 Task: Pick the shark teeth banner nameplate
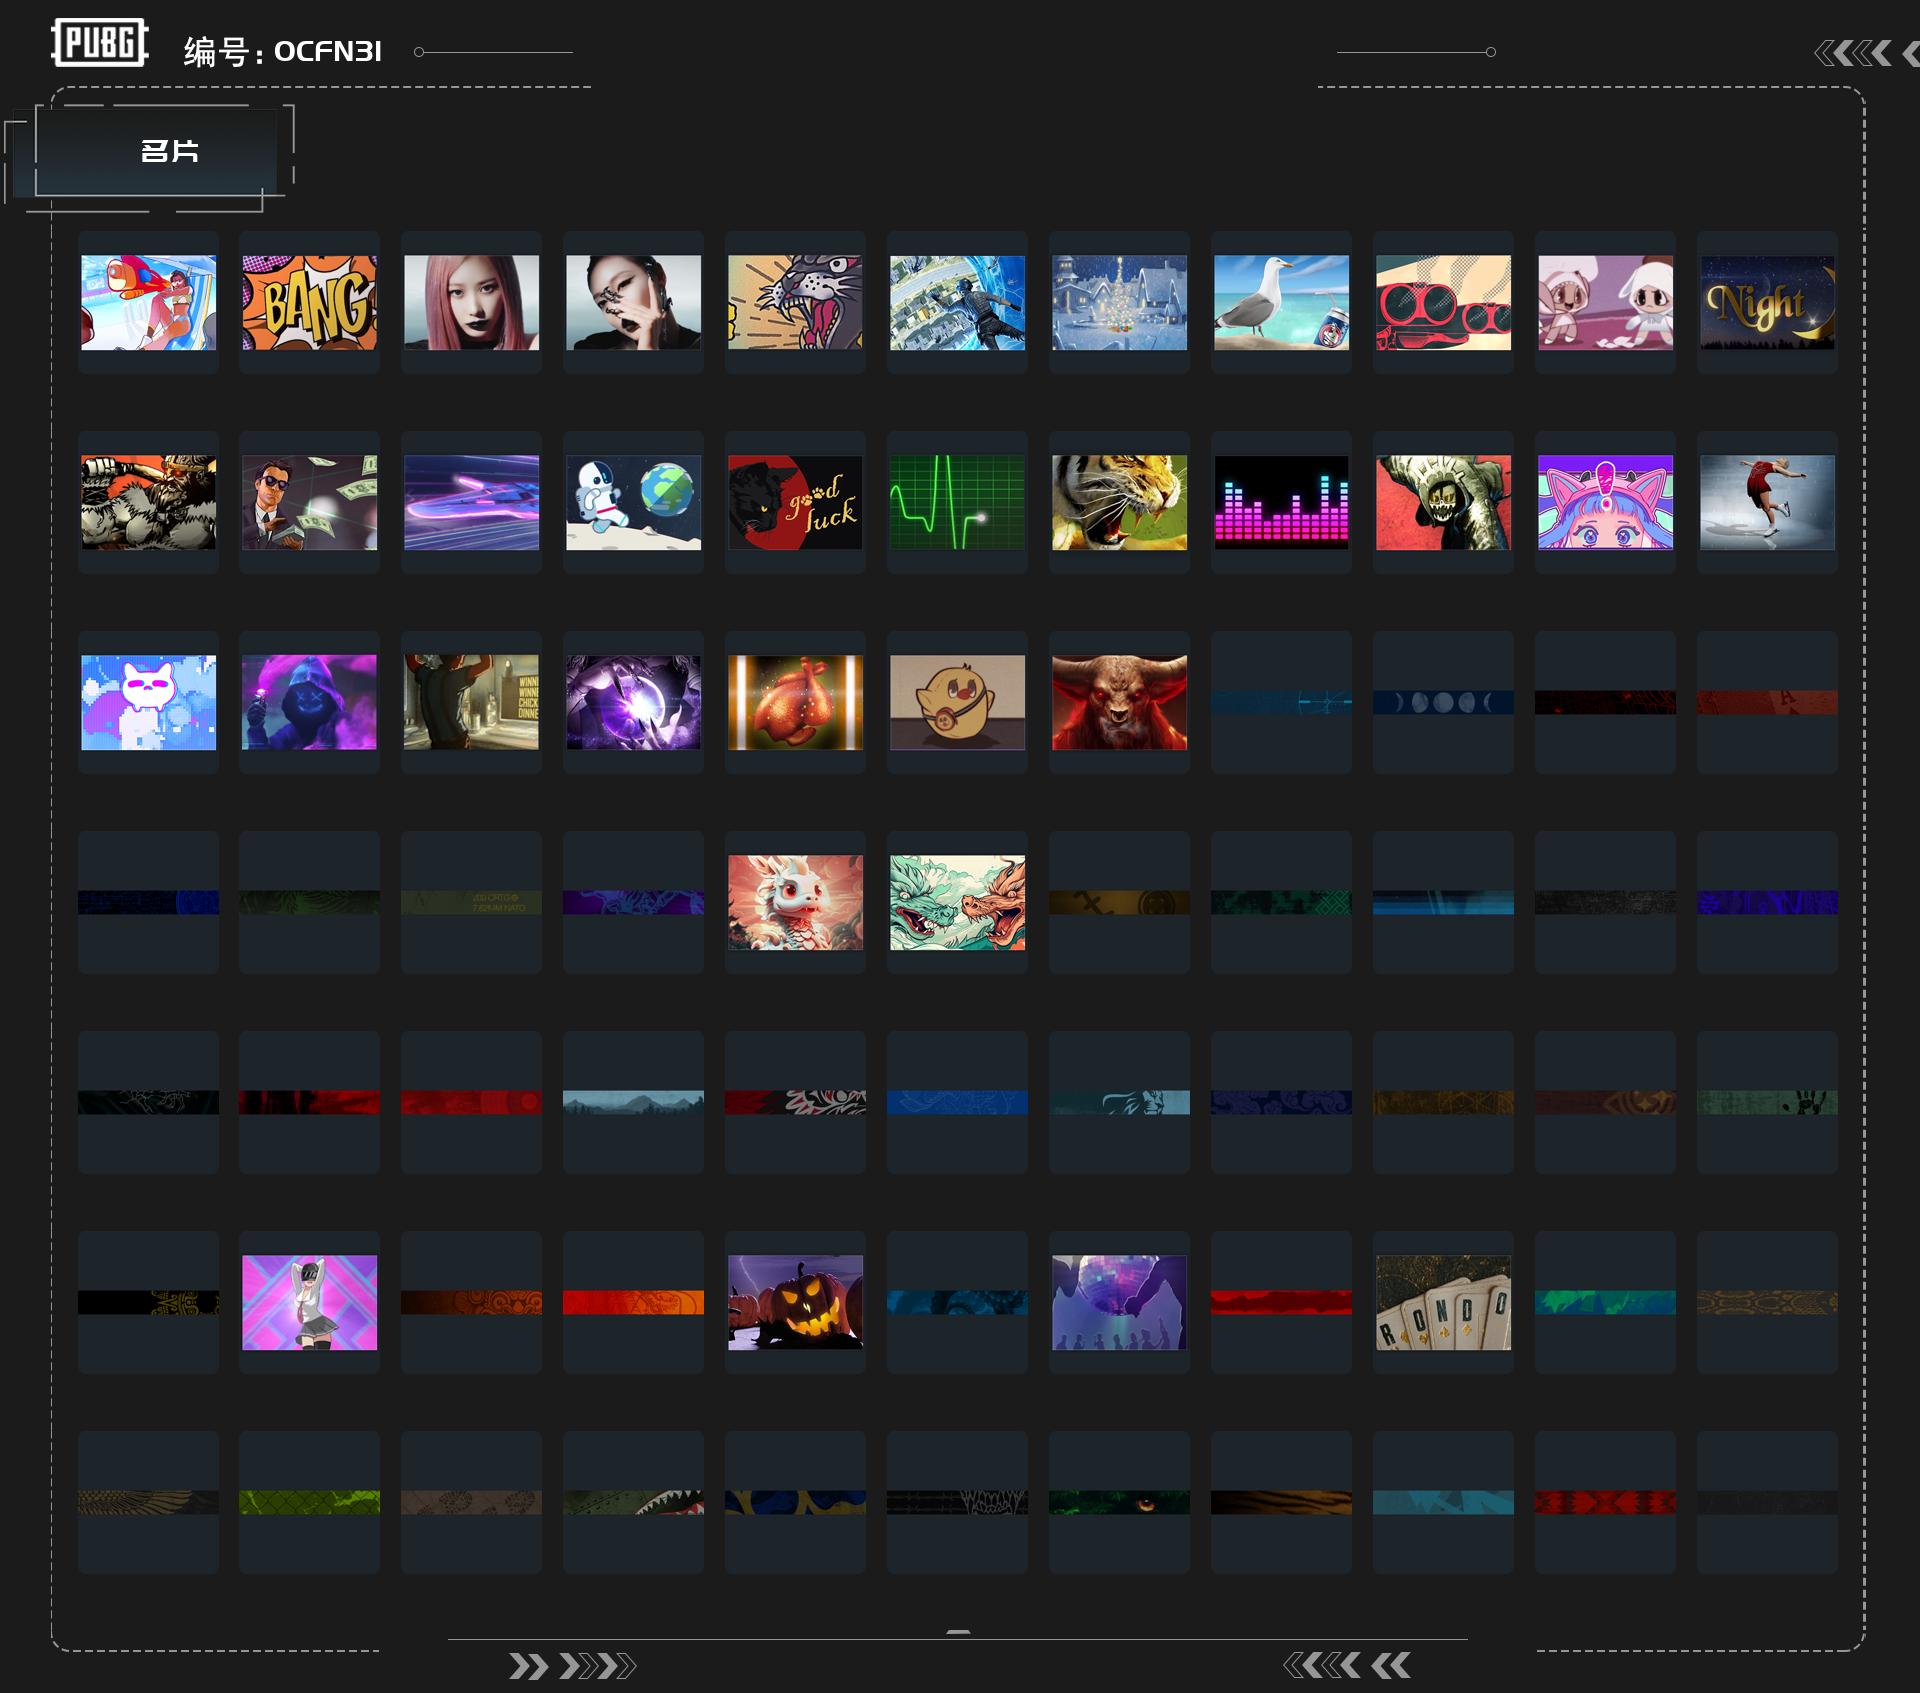coord(634,1502)
